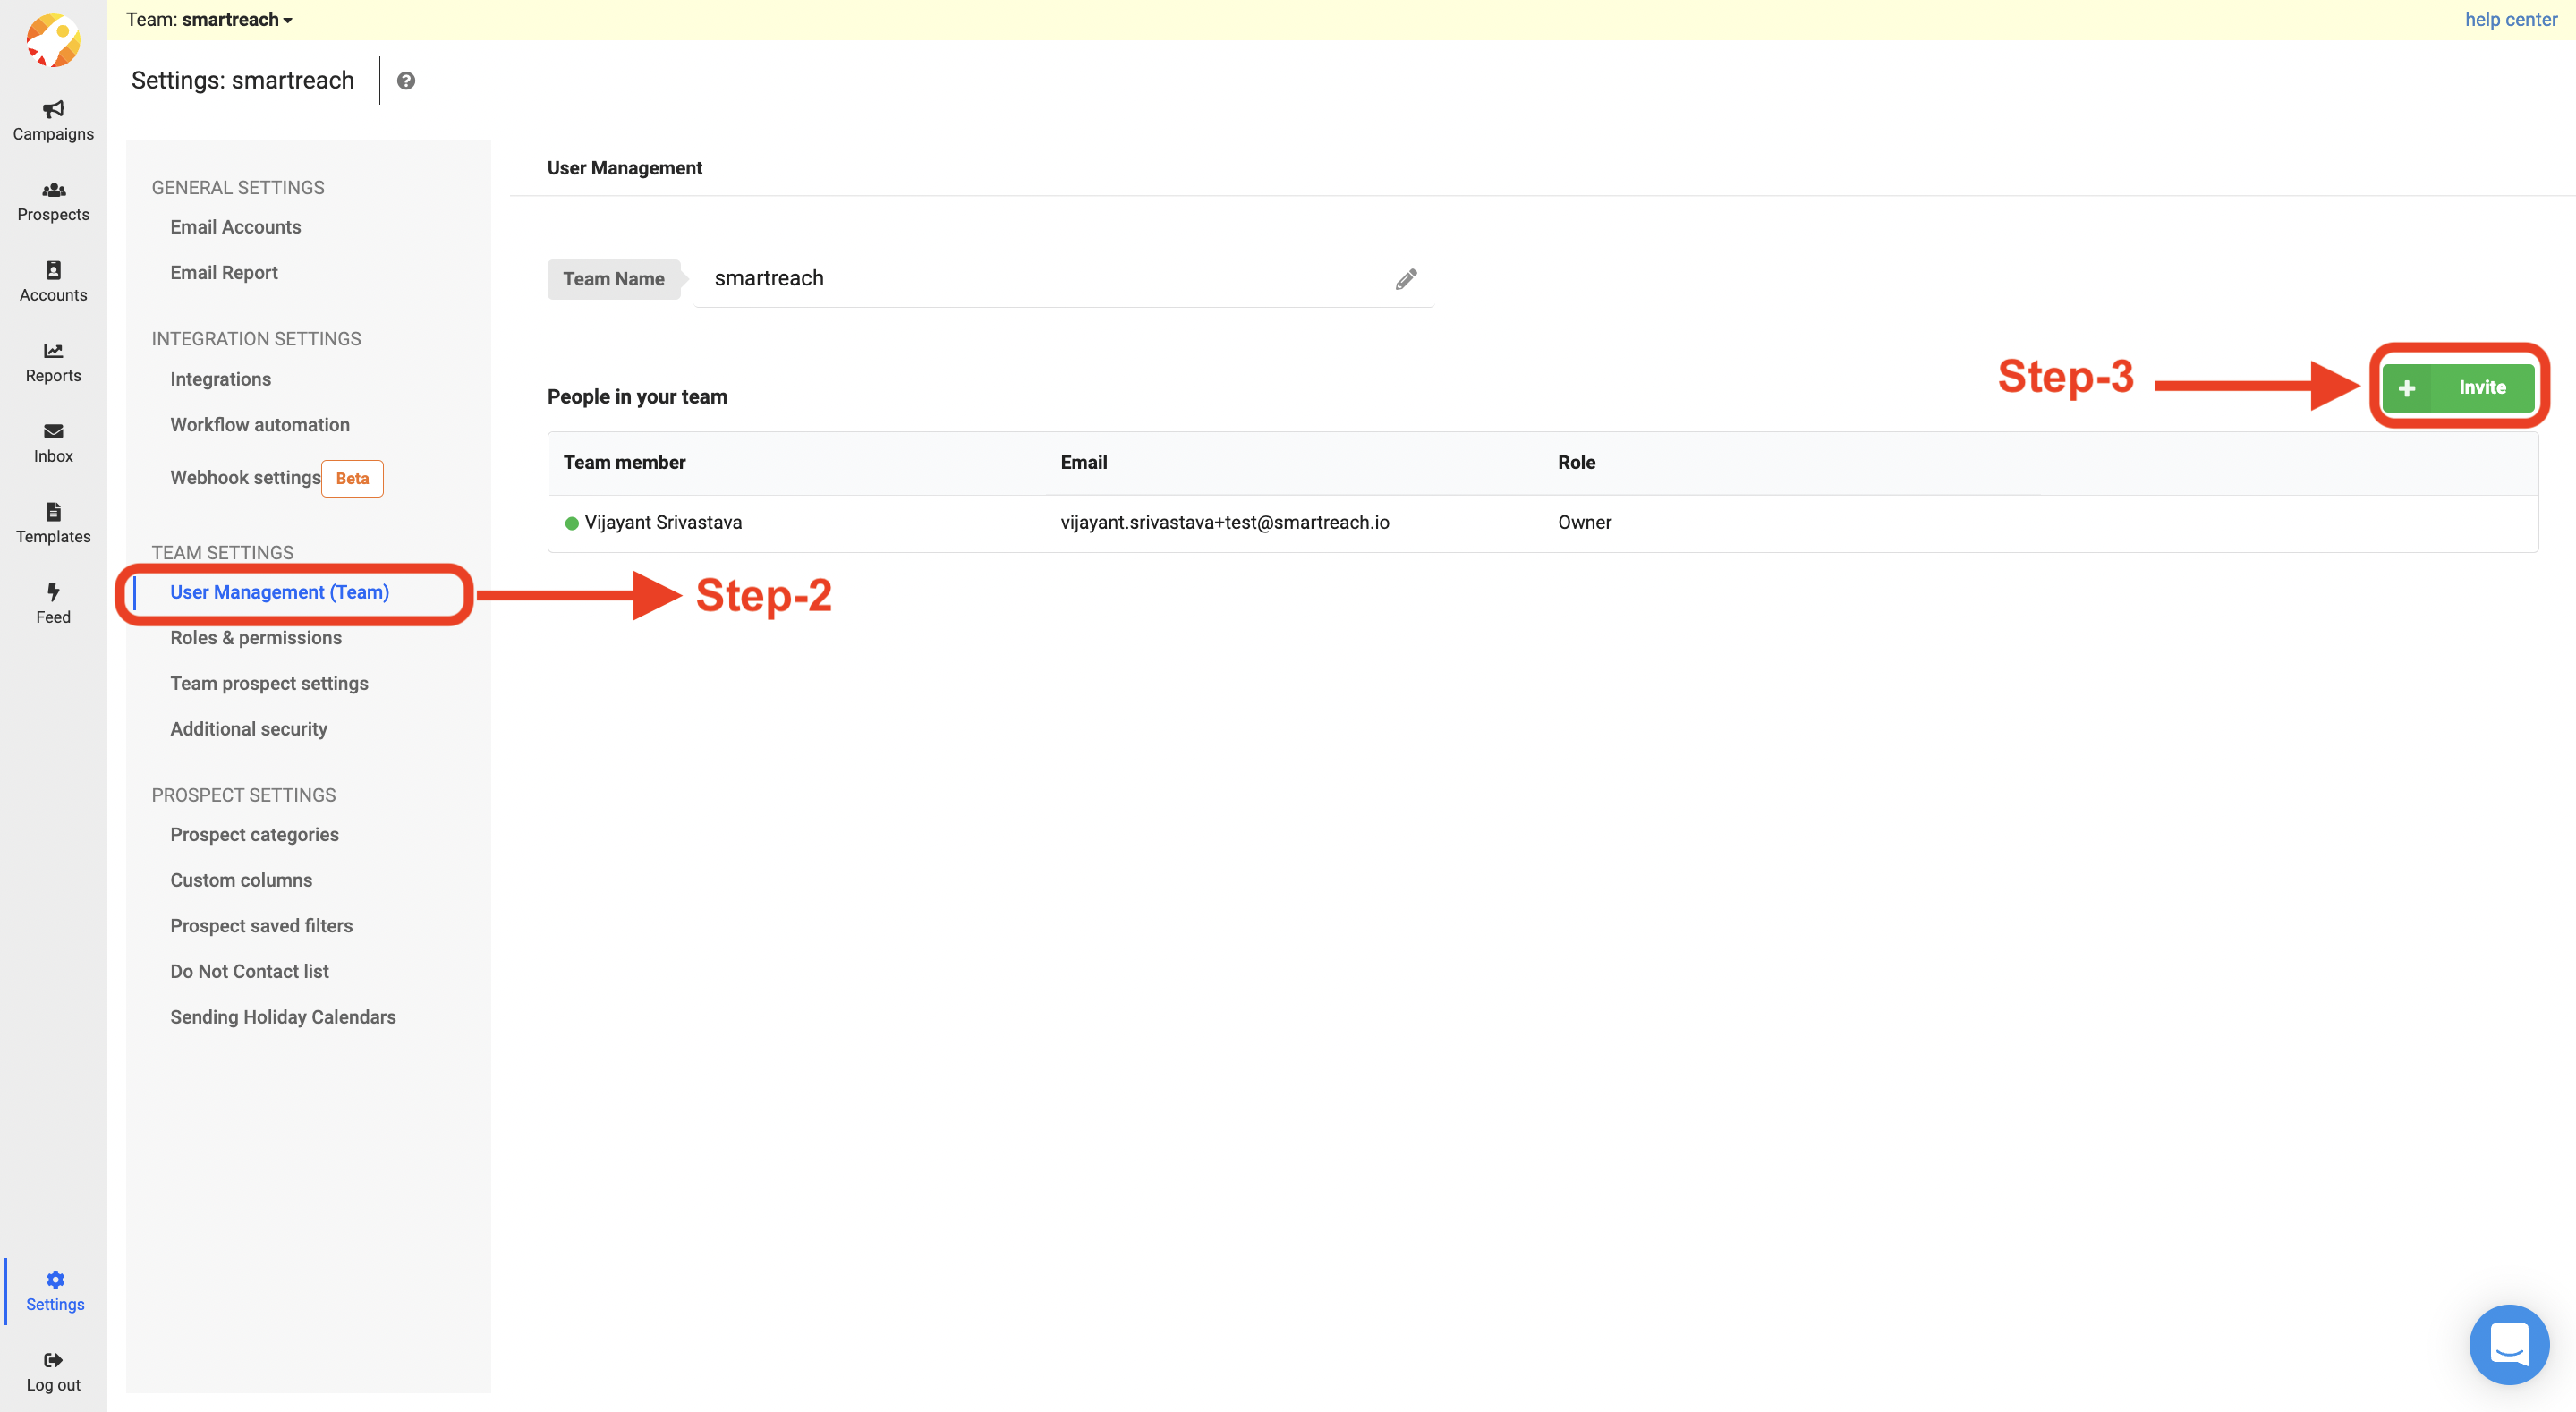Click the Log out icon
The image size is (2576, 1412).
point(53,1360)
